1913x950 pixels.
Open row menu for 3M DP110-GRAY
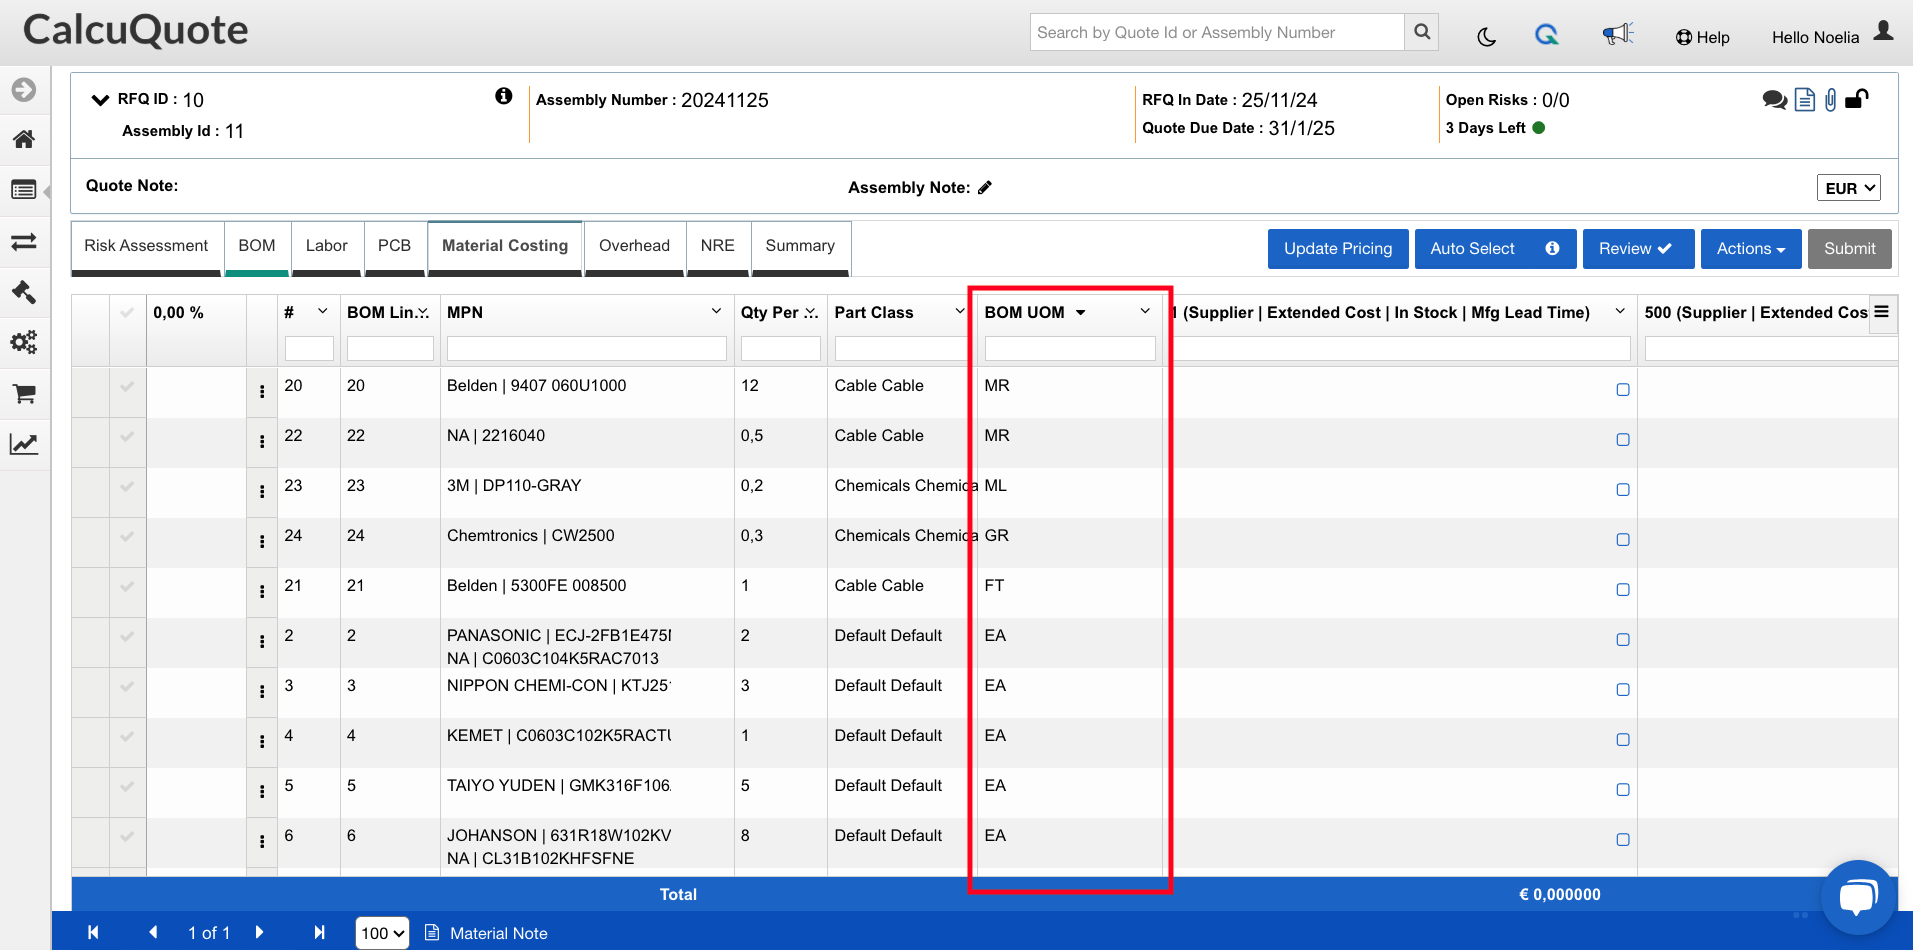point(262,492)
